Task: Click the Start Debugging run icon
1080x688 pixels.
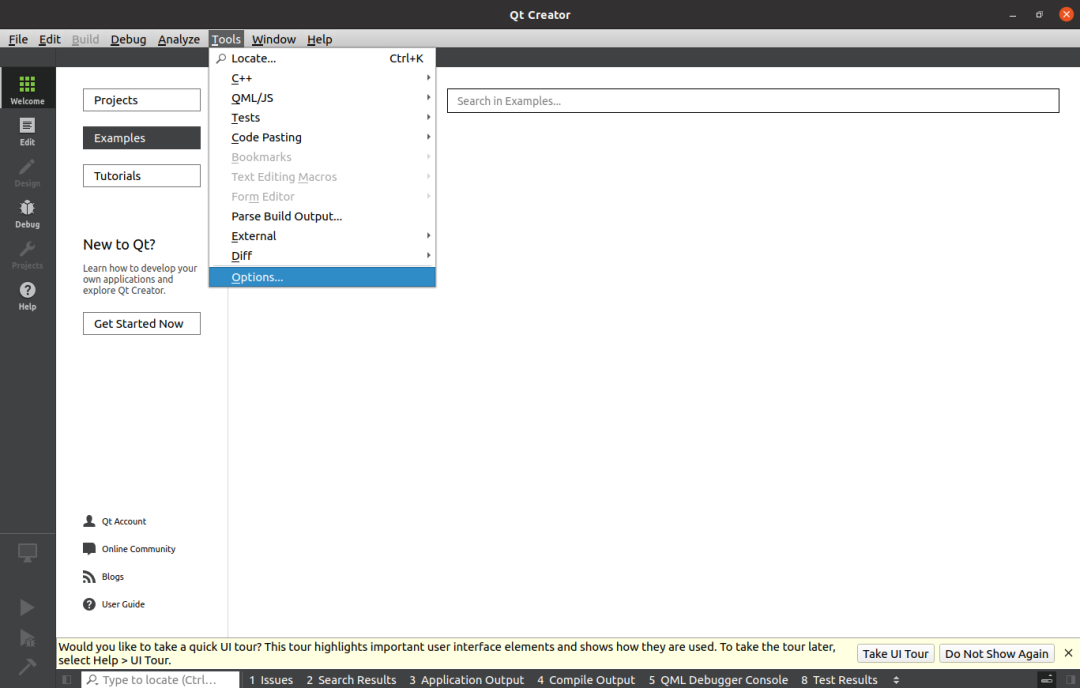Action: 27,638
